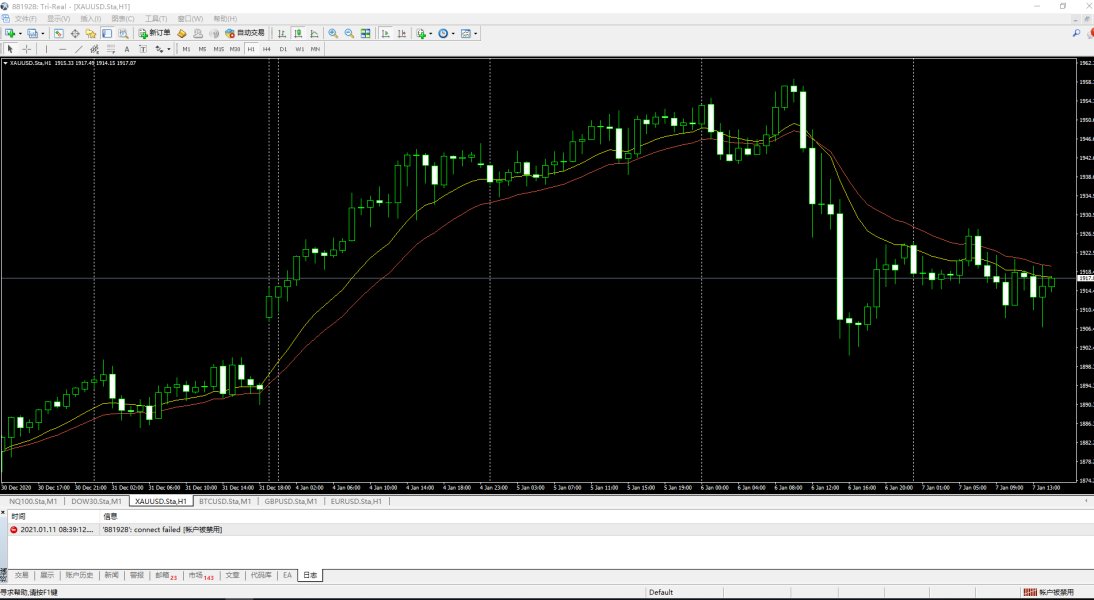Switch chart to line chart type
1094x600 pixels.
tap(314, 33)
